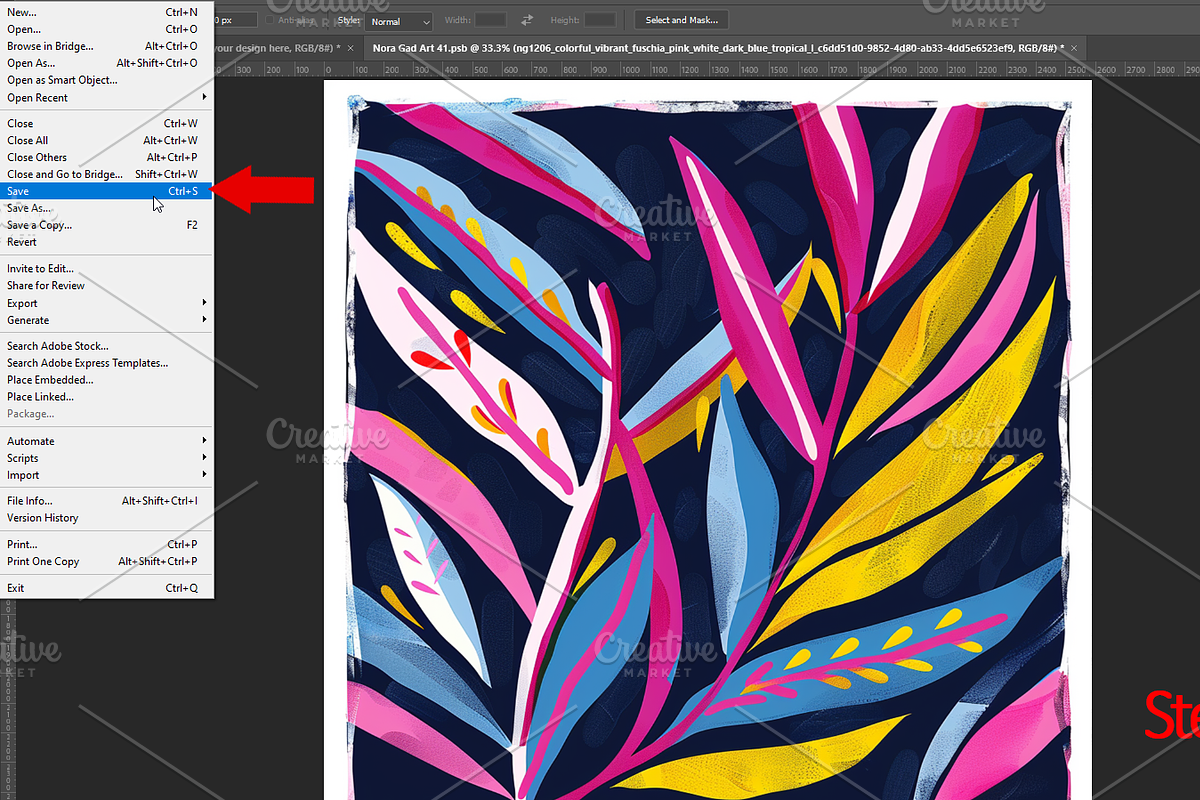Click Open as Smart Object...
This screenshot has height=800, width=1200.
point(106,80)
